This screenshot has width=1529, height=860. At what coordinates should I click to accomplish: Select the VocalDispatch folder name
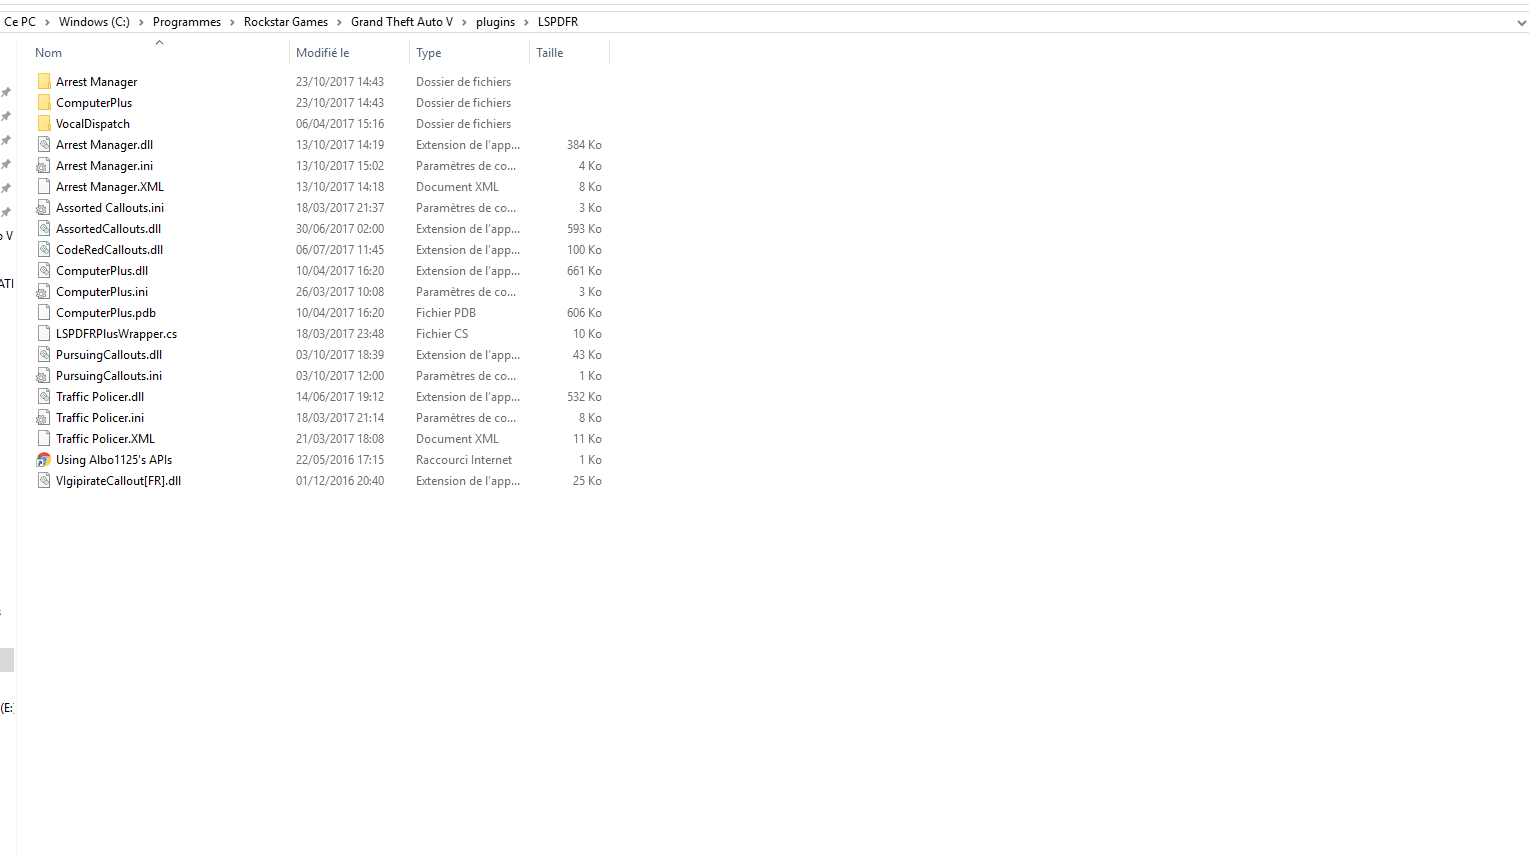click(x=93, y=124)
